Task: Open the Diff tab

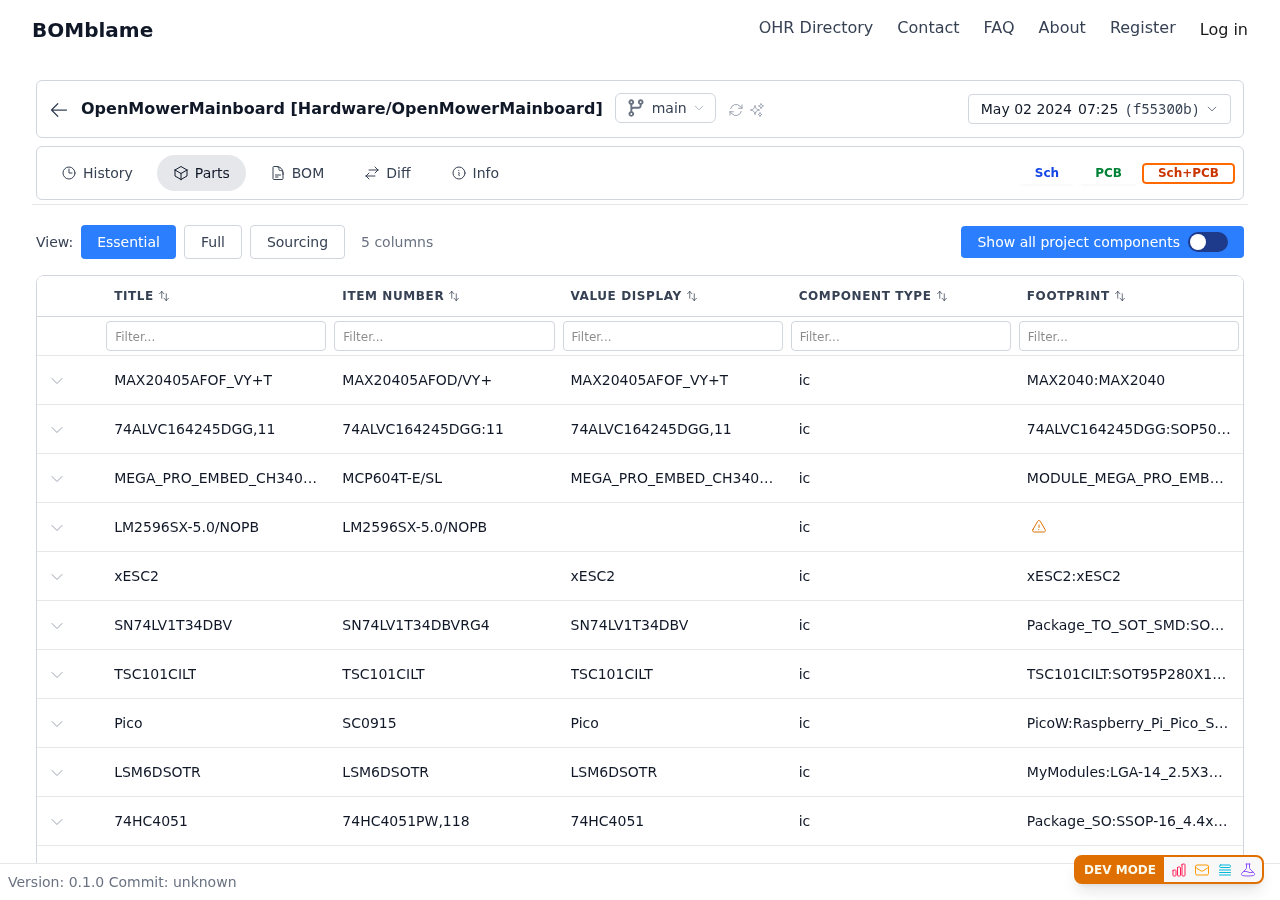Action: pos(387,173)
